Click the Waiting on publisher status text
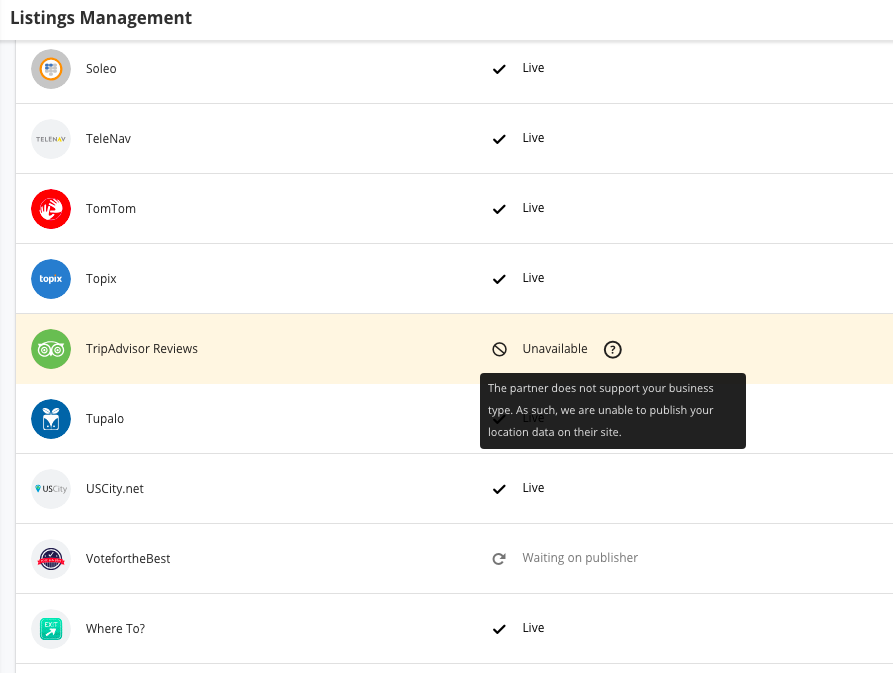893x673 pixels. (x=580, y=558)
